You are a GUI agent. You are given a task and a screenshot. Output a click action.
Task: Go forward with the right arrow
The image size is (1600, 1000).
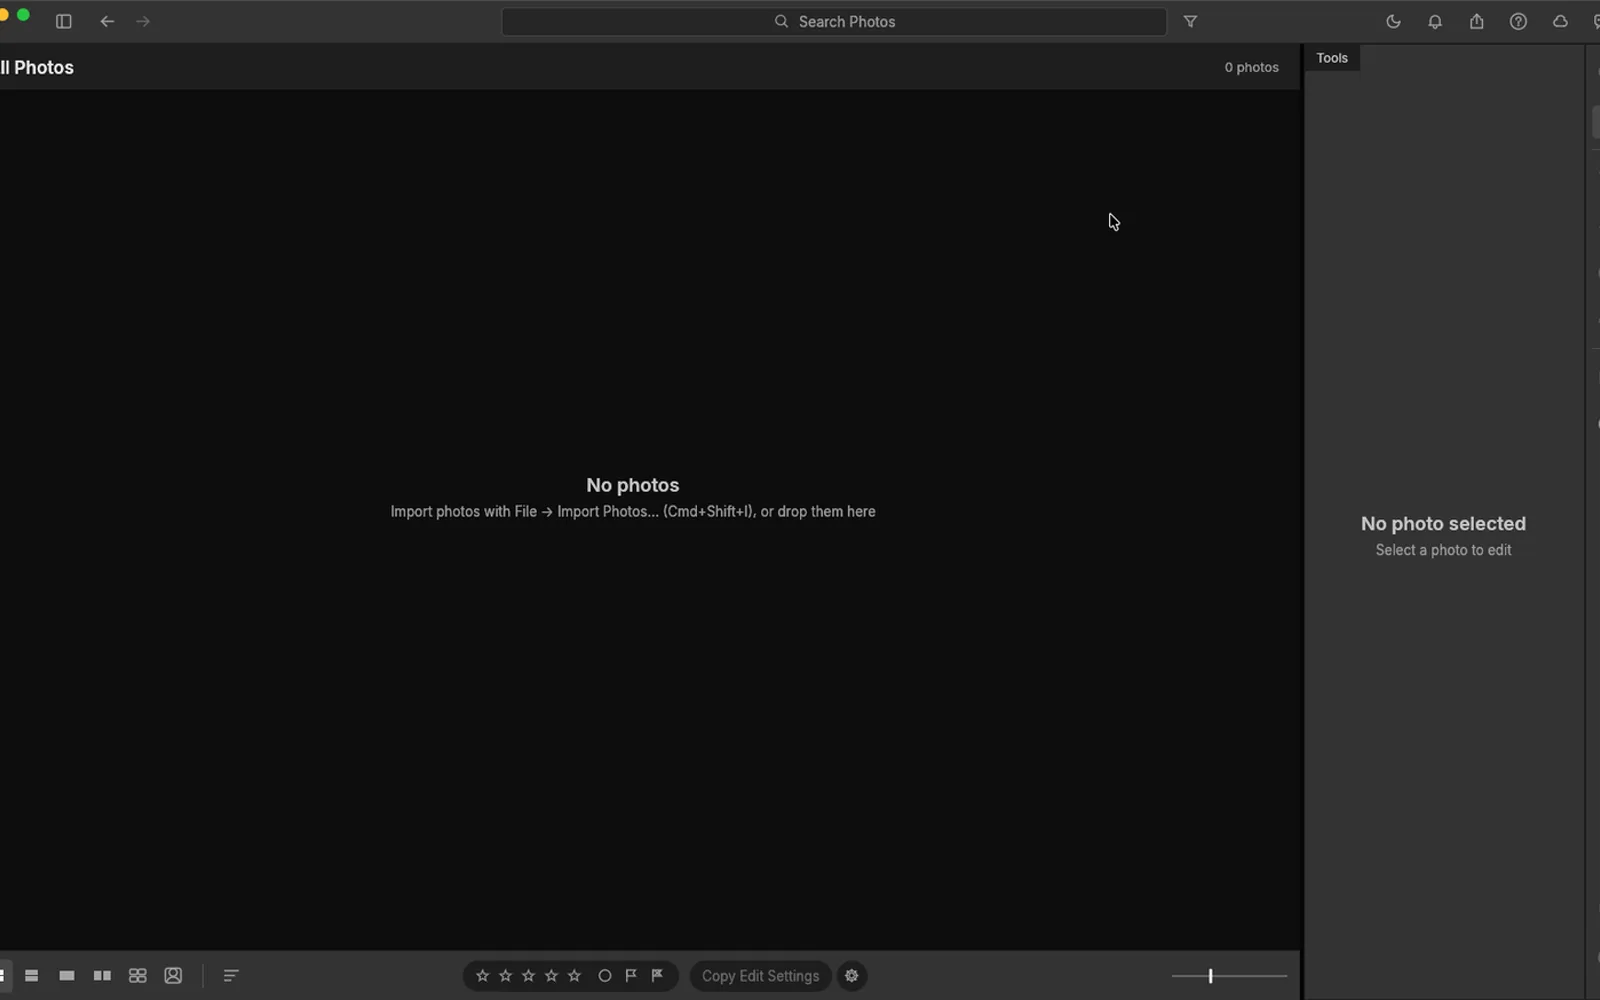click(x=143, y=21)
